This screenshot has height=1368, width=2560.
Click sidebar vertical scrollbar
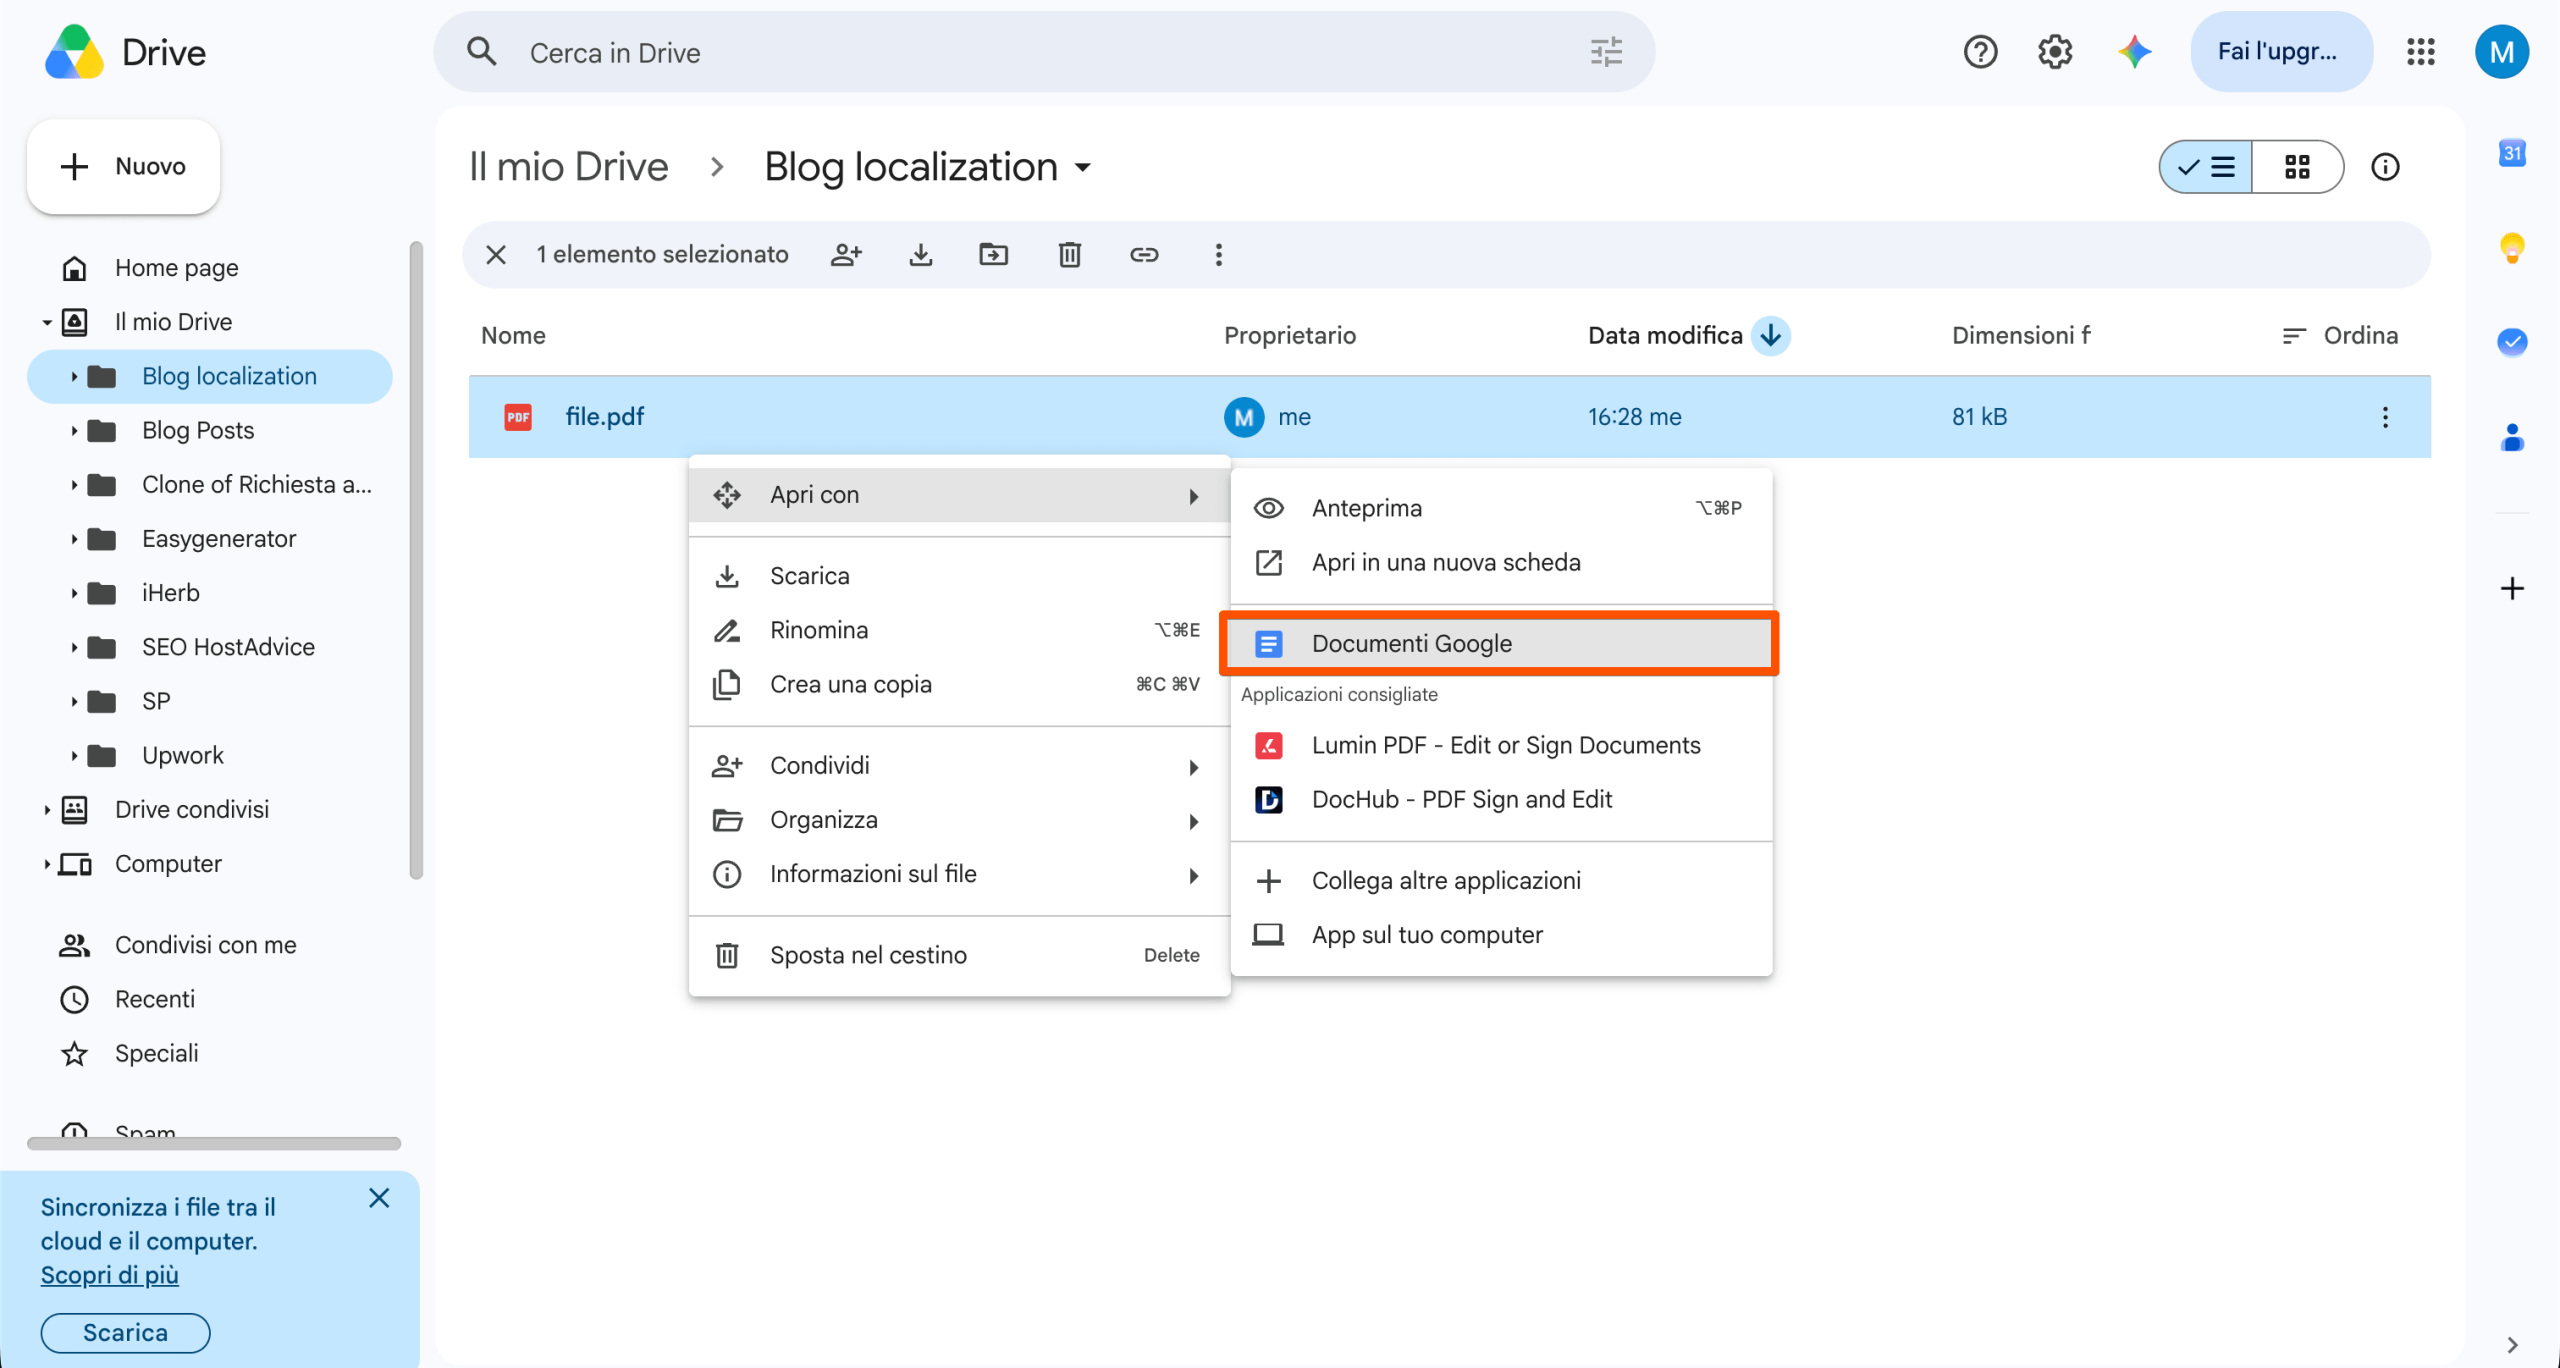pyautogui.click(x=416, y=560)
